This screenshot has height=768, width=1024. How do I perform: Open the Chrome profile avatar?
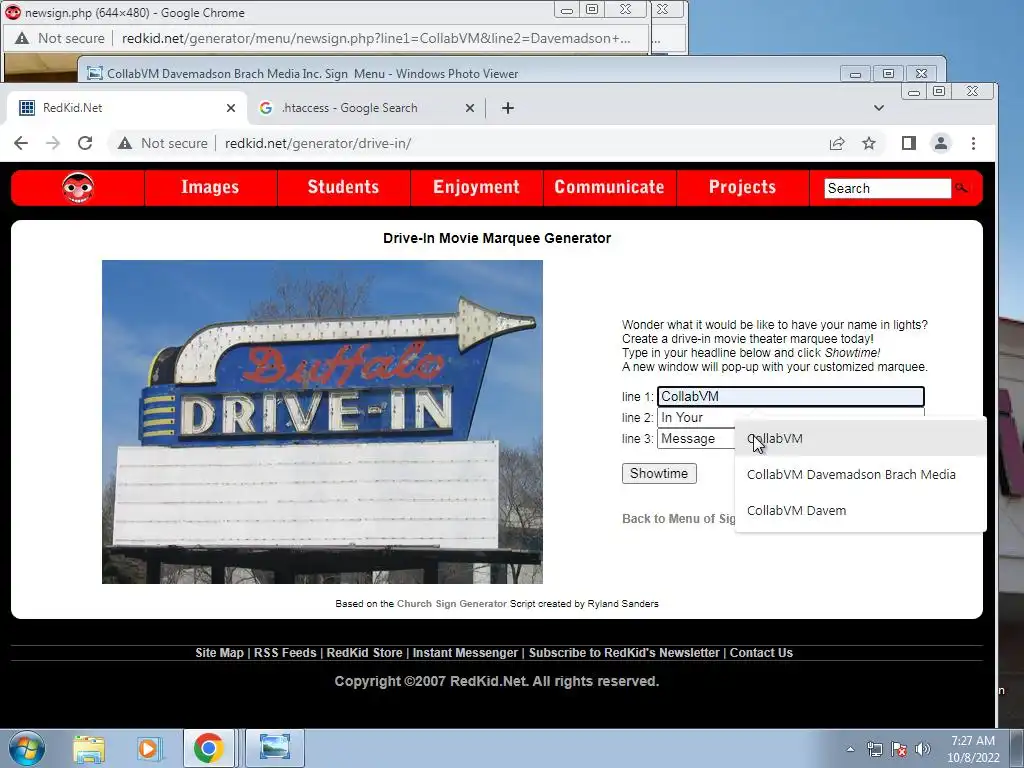[x=940, y=143]
